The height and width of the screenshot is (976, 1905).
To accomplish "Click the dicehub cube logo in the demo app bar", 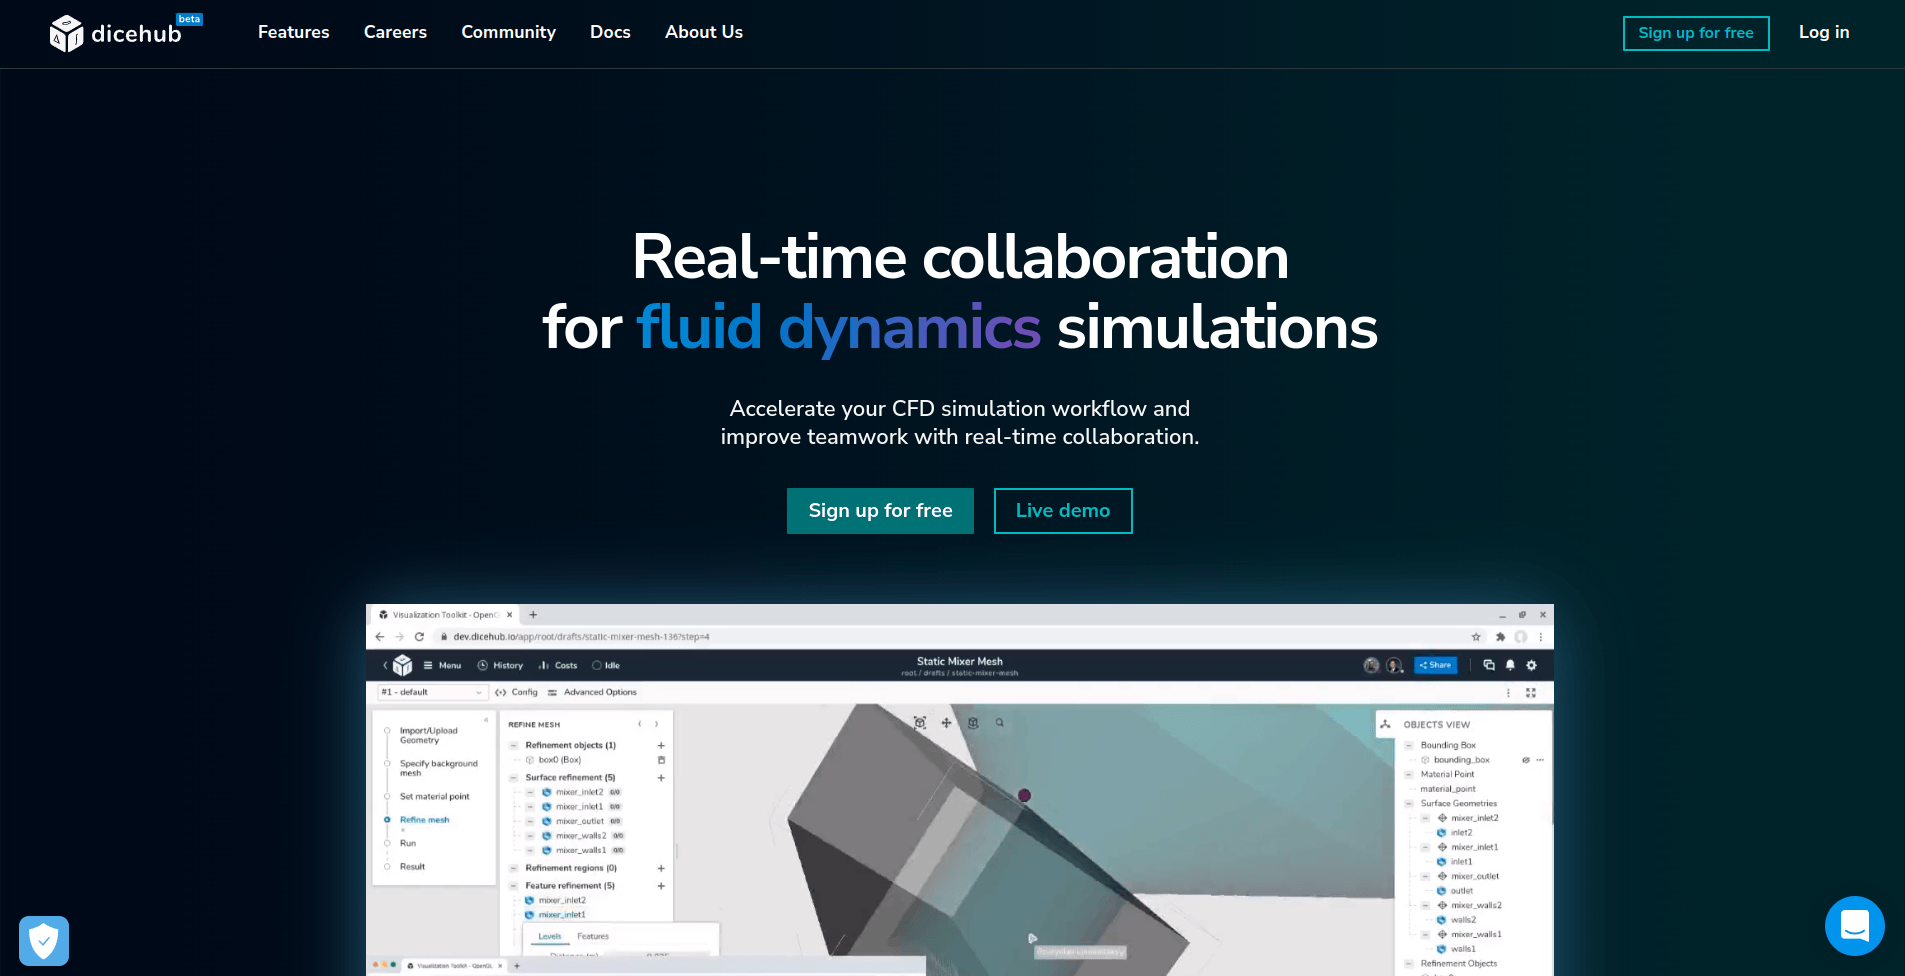I will [x=403, y=665].
